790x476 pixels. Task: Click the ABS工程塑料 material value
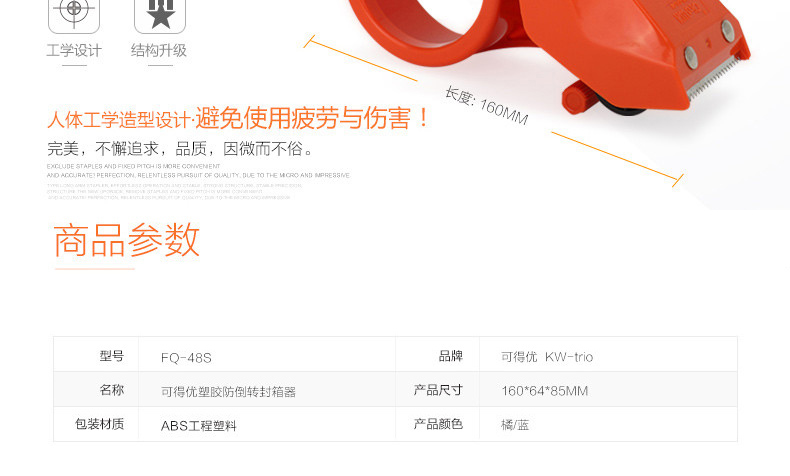pyautogui.click(x=199, y=426)
